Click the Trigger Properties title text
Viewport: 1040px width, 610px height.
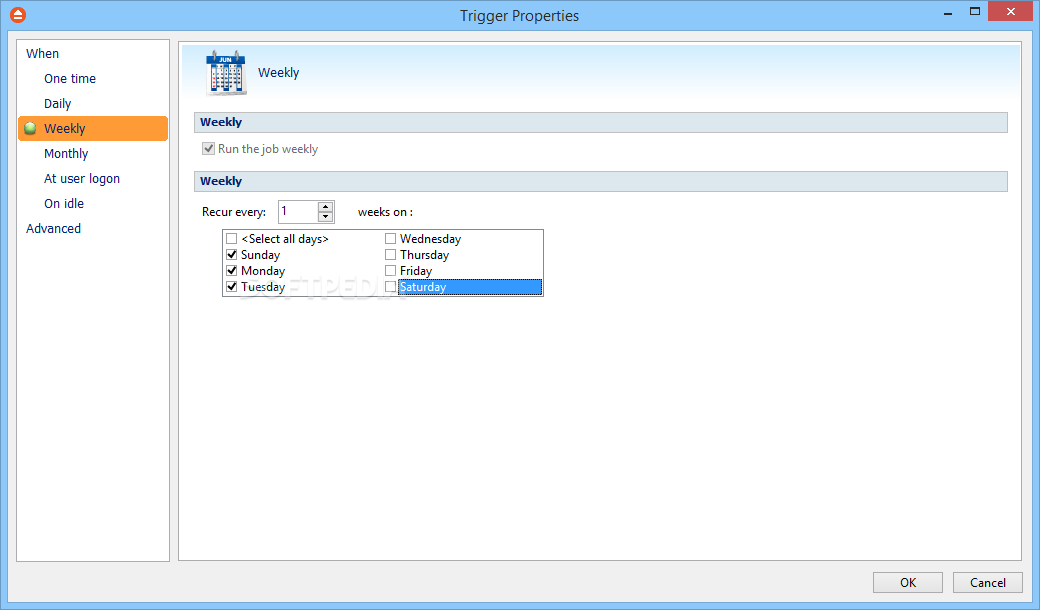coord(519,16)
